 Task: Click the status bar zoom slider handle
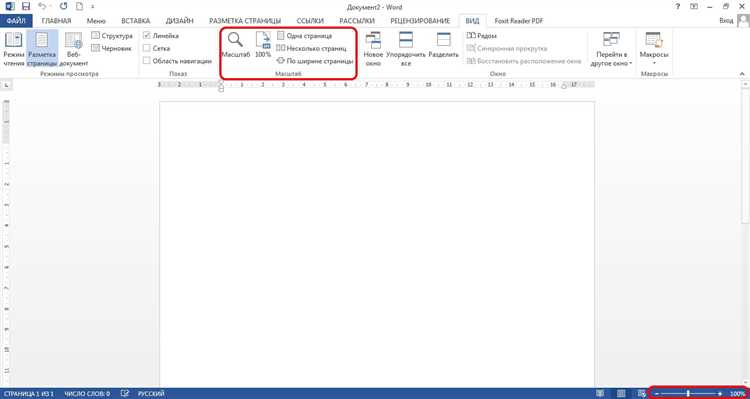pyautogui.click(x=688, y=394)
